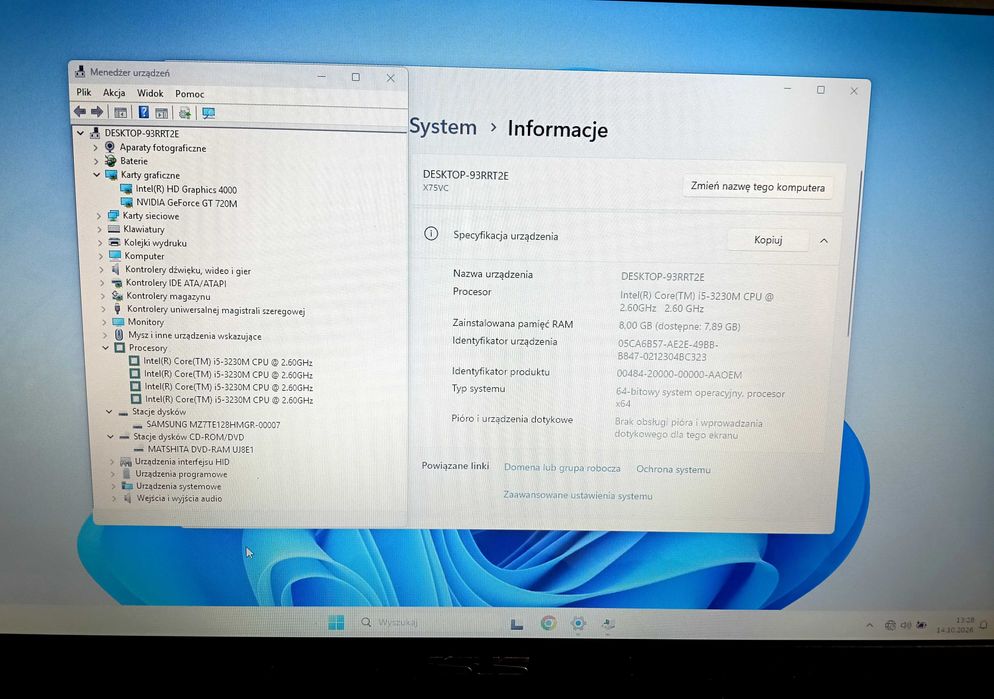Go back with the Device Manager back arrow
This screenshot has width=994, height=699.
(x=80, y=112)
